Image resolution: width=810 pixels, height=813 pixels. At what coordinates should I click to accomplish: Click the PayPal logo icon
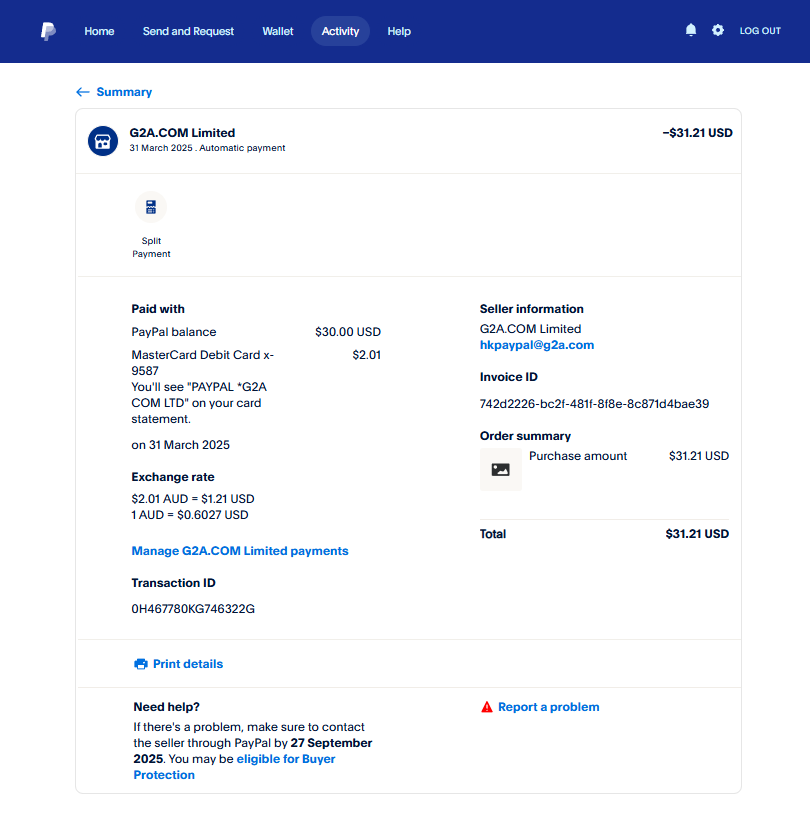[x=48, y=31]
